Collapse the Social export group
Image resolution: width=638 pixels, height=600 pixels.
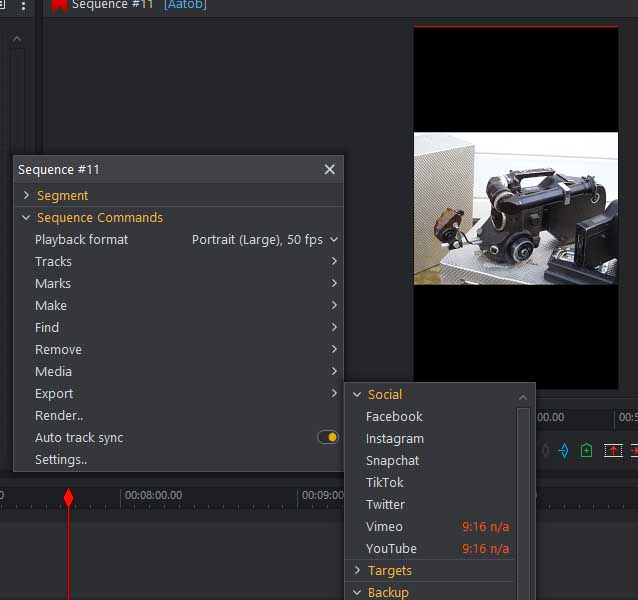tap(357, 394)
